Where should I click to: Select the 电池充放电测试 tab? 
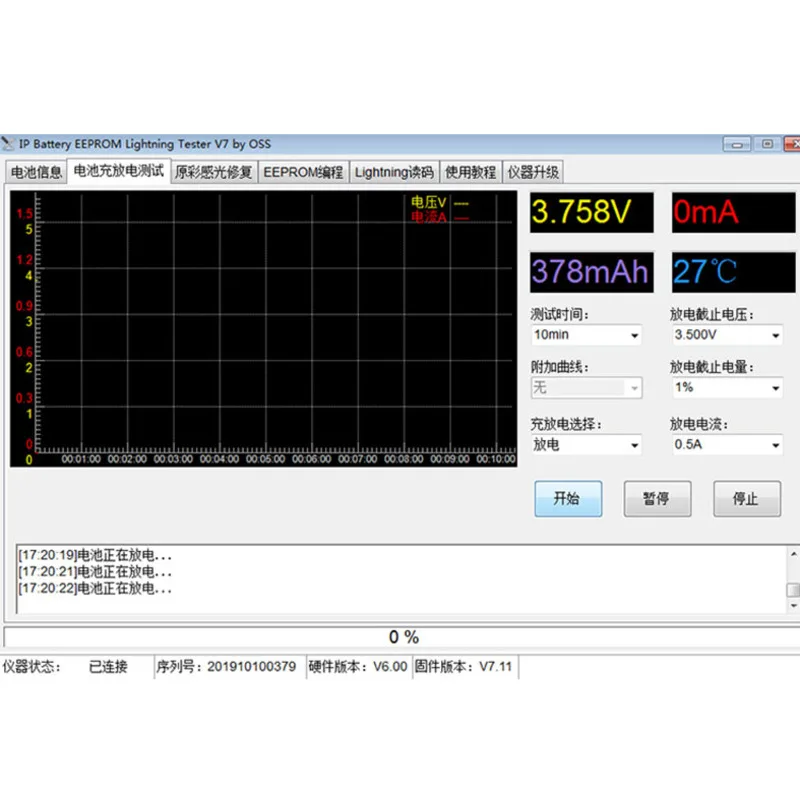[118, 170]
